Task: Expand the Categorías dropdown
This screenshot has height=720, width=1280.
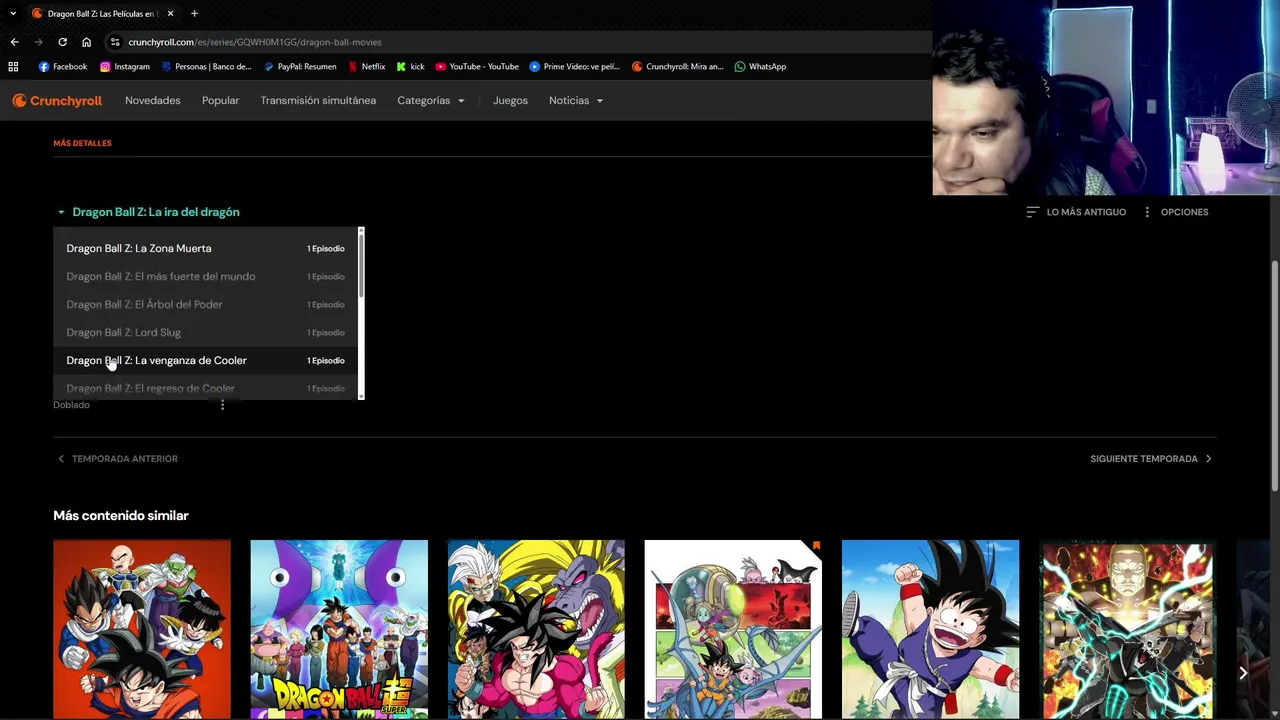Action: 431,101
